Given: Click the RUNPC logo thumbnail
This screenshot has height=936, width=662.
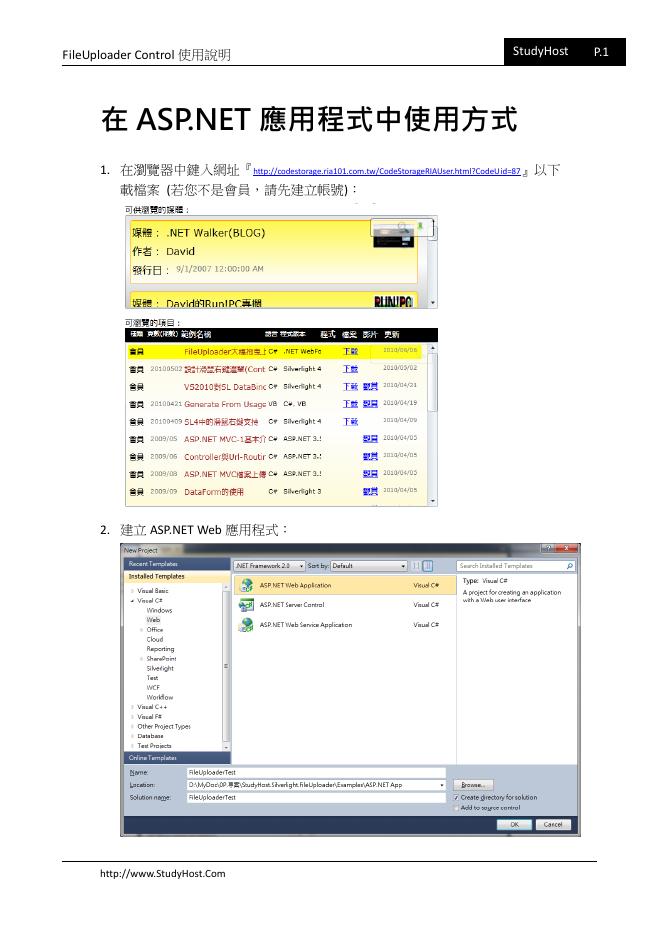Looking at the screenshot, I should (393, 303).
